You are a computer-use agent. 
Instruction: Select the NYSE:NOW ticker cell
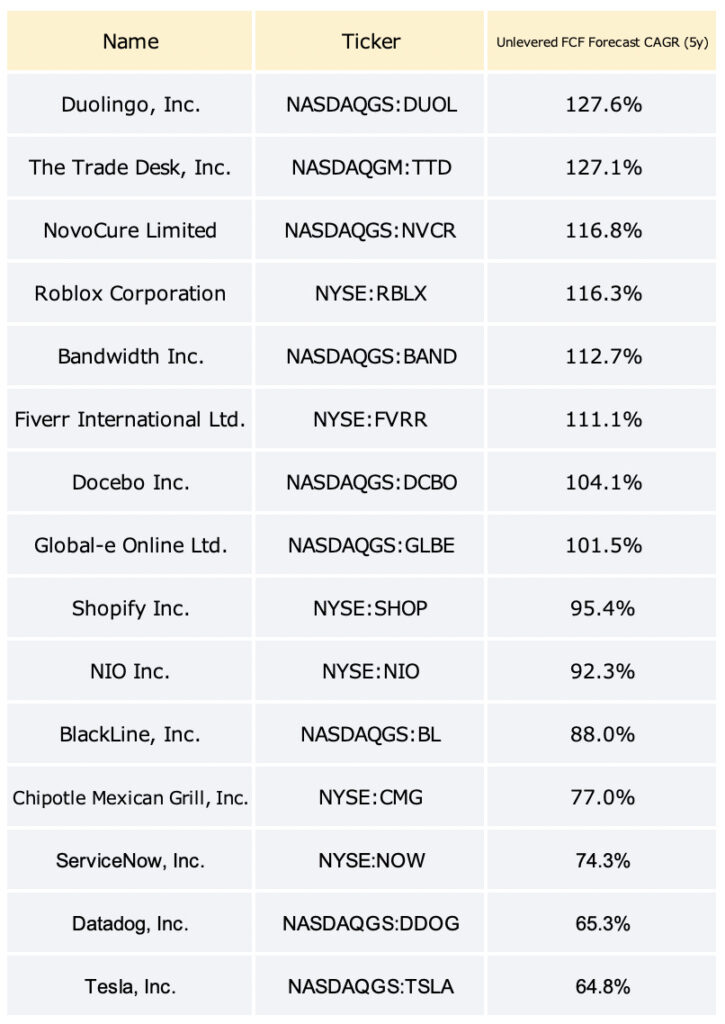tap(370, 860)
